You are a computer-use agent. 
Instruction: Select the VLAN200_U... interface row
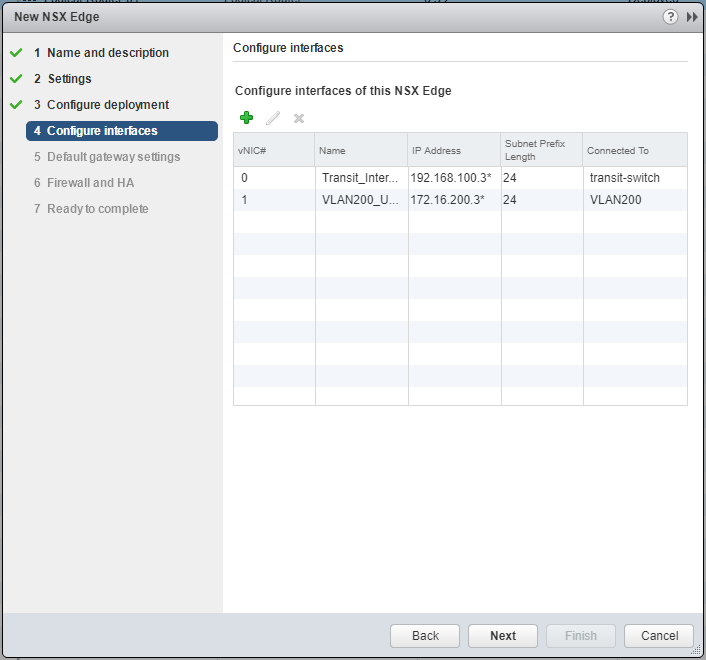360,200
